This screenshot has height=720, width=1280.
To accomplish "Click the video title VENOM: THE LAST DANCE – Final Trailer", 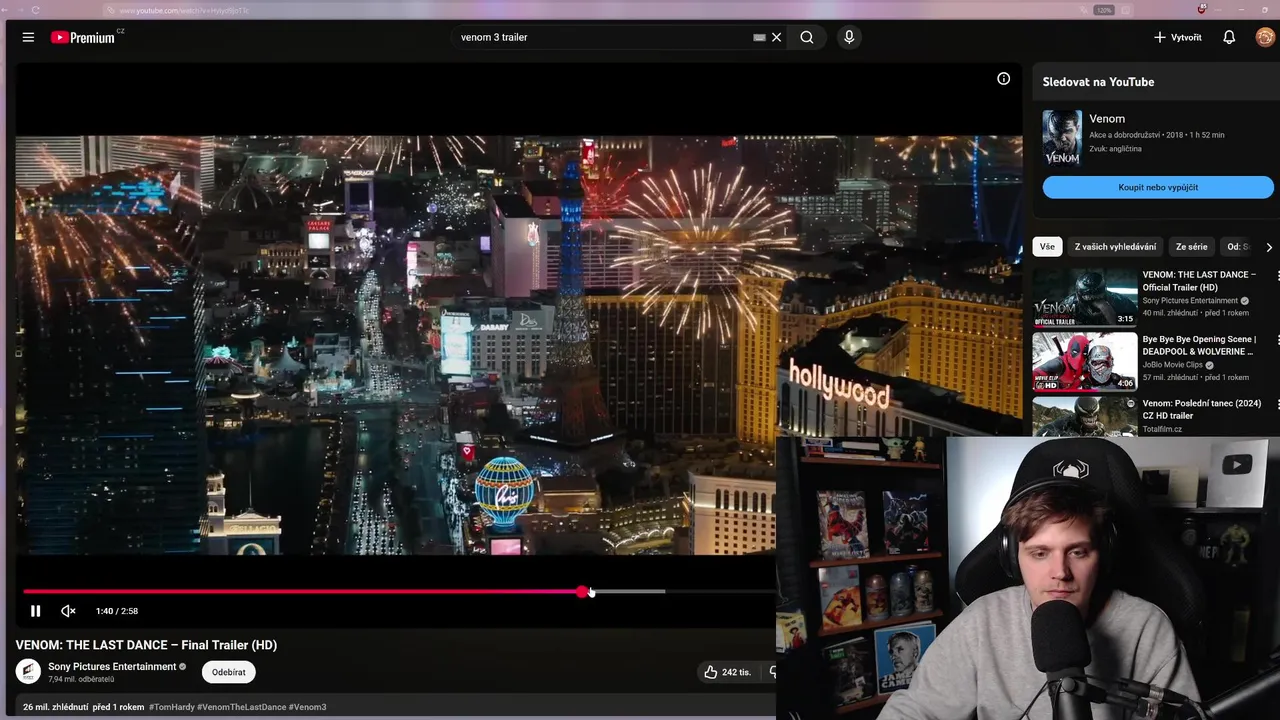I will coord(146,645).
